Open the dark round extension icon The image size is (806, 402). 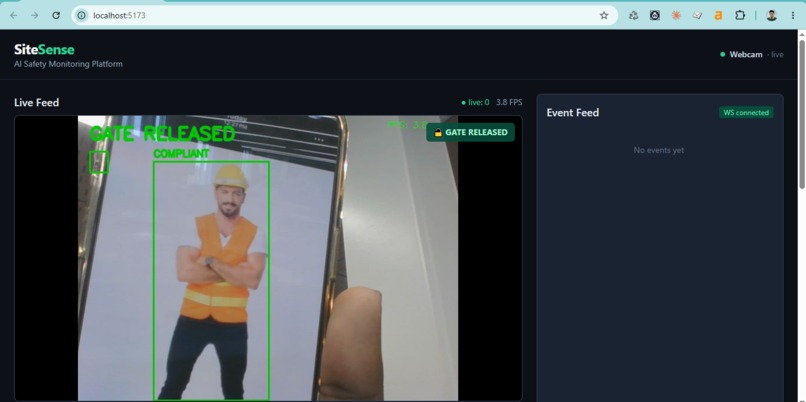[654, 15]
